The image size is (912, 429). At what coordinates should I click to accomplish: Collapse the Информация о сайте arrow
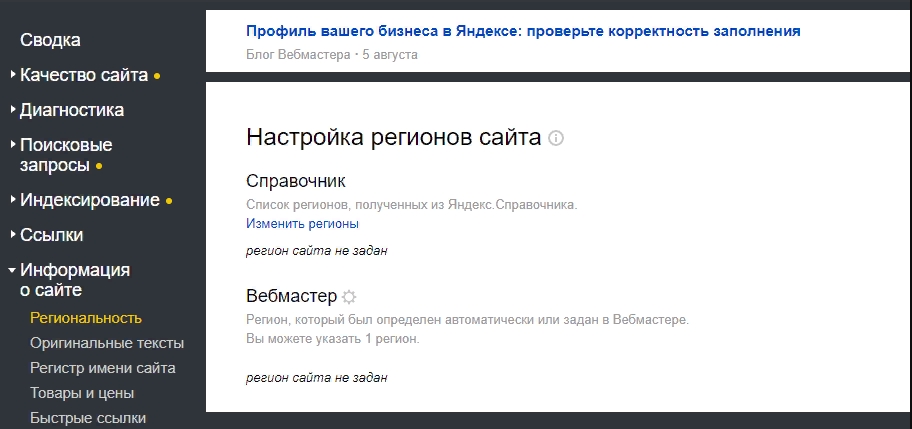coord(13,270)
